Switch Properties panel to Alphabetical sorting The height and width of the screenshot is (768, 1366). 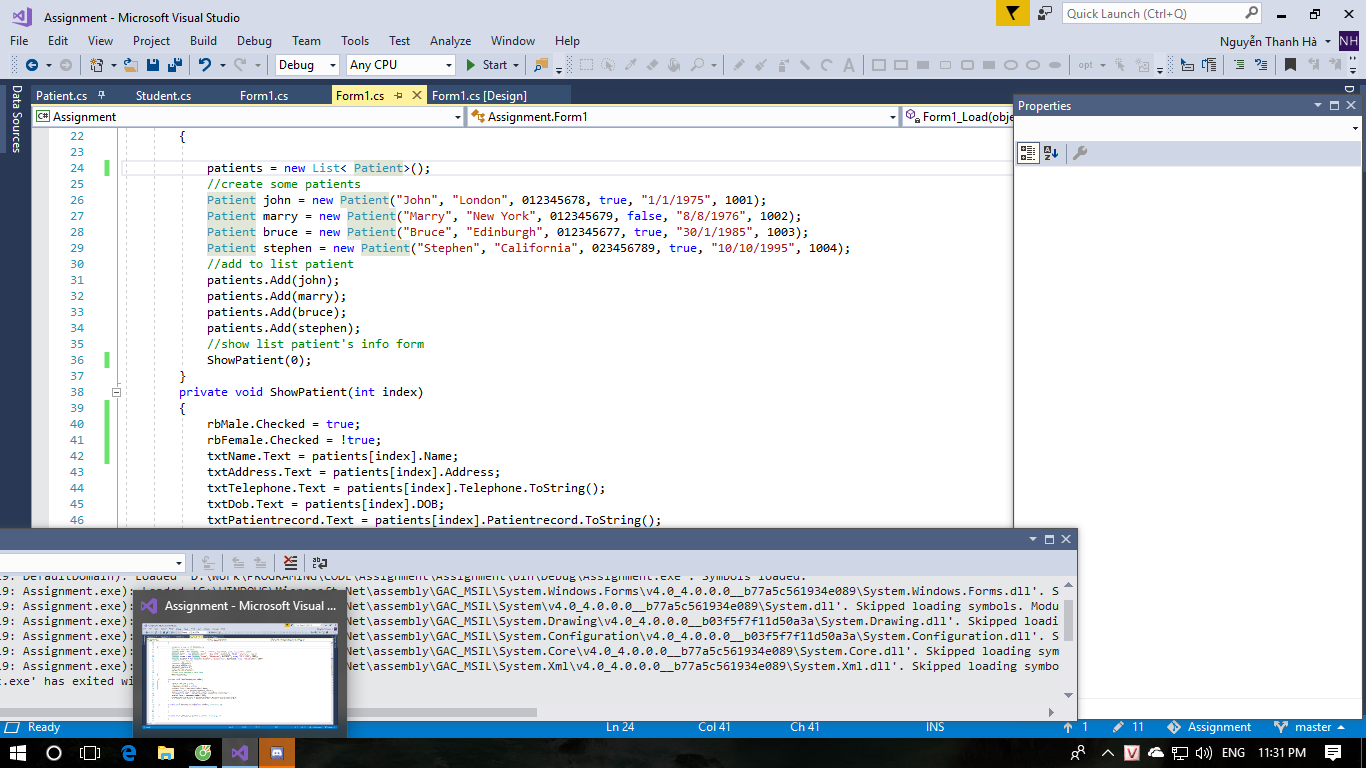point(1048,152)
